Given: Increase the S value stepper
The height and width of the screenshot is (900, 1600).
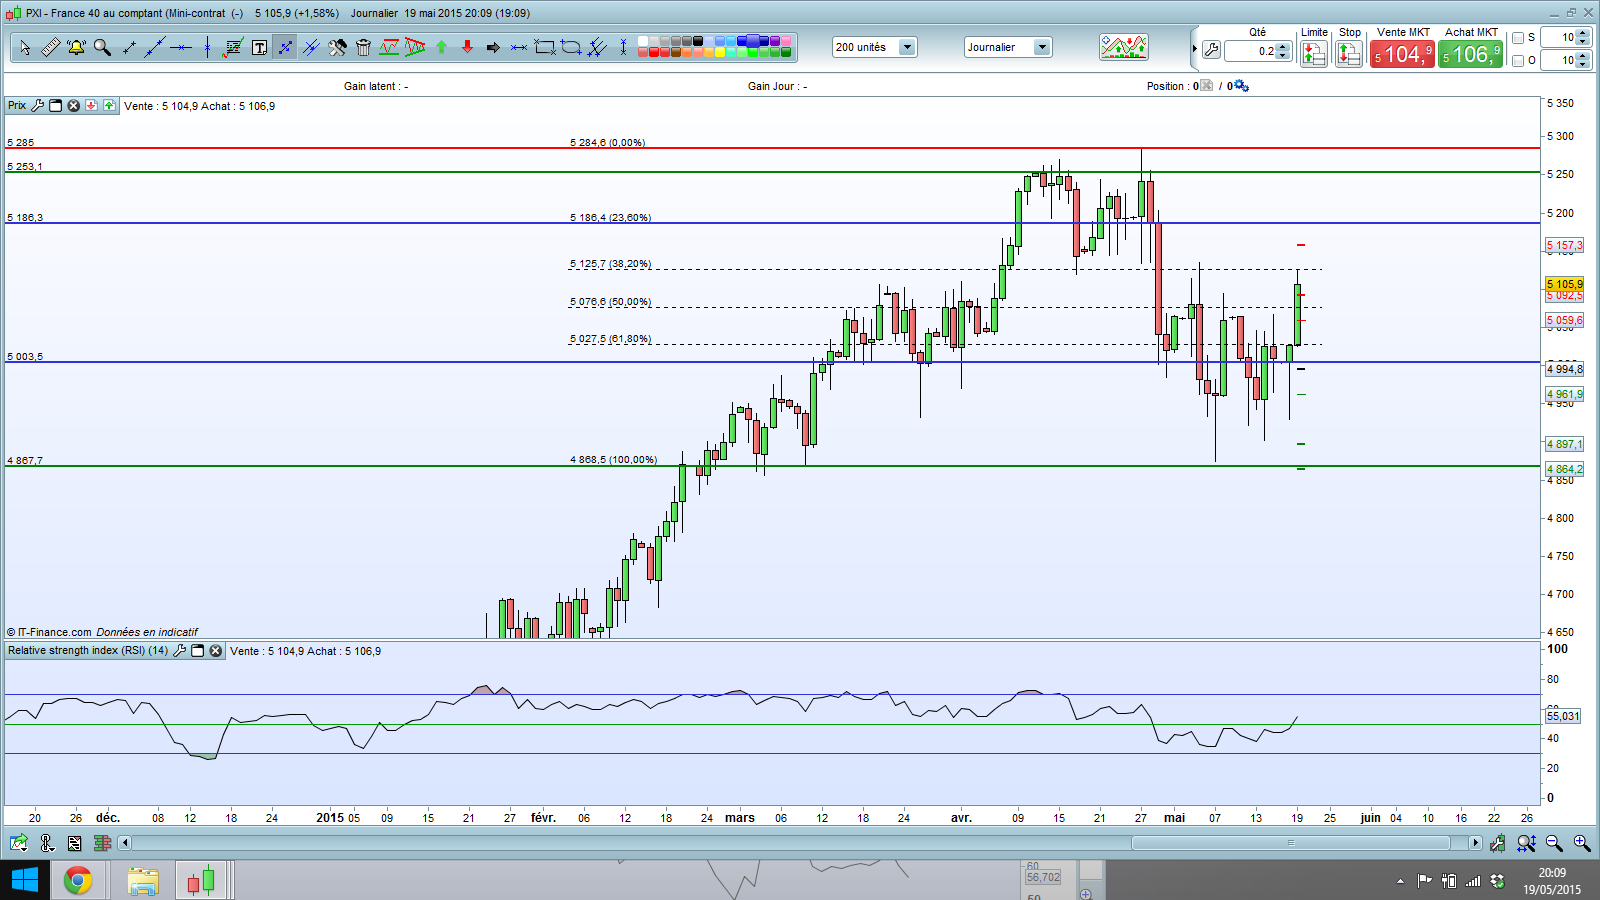Looking at the screenshot, I should [1583, 33].
